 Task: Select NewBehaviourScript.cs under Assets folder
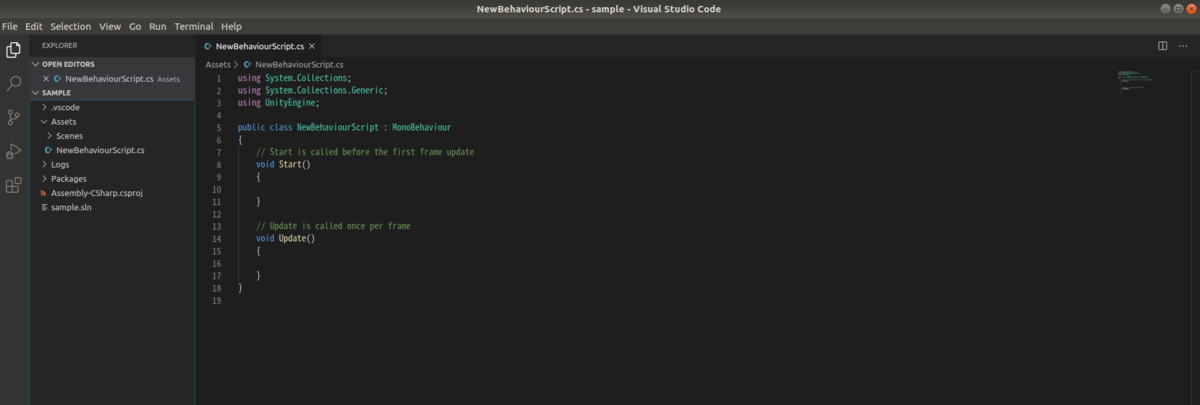[x=100, y=150]
